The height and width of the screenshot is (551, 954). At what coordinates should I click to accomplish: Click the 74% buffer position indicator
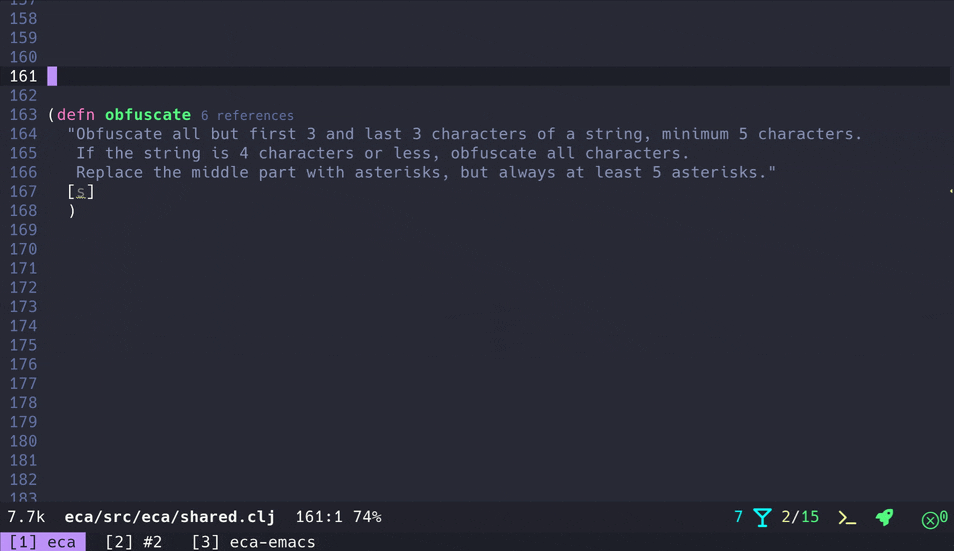pyautogui.click(x=367, y=517)
